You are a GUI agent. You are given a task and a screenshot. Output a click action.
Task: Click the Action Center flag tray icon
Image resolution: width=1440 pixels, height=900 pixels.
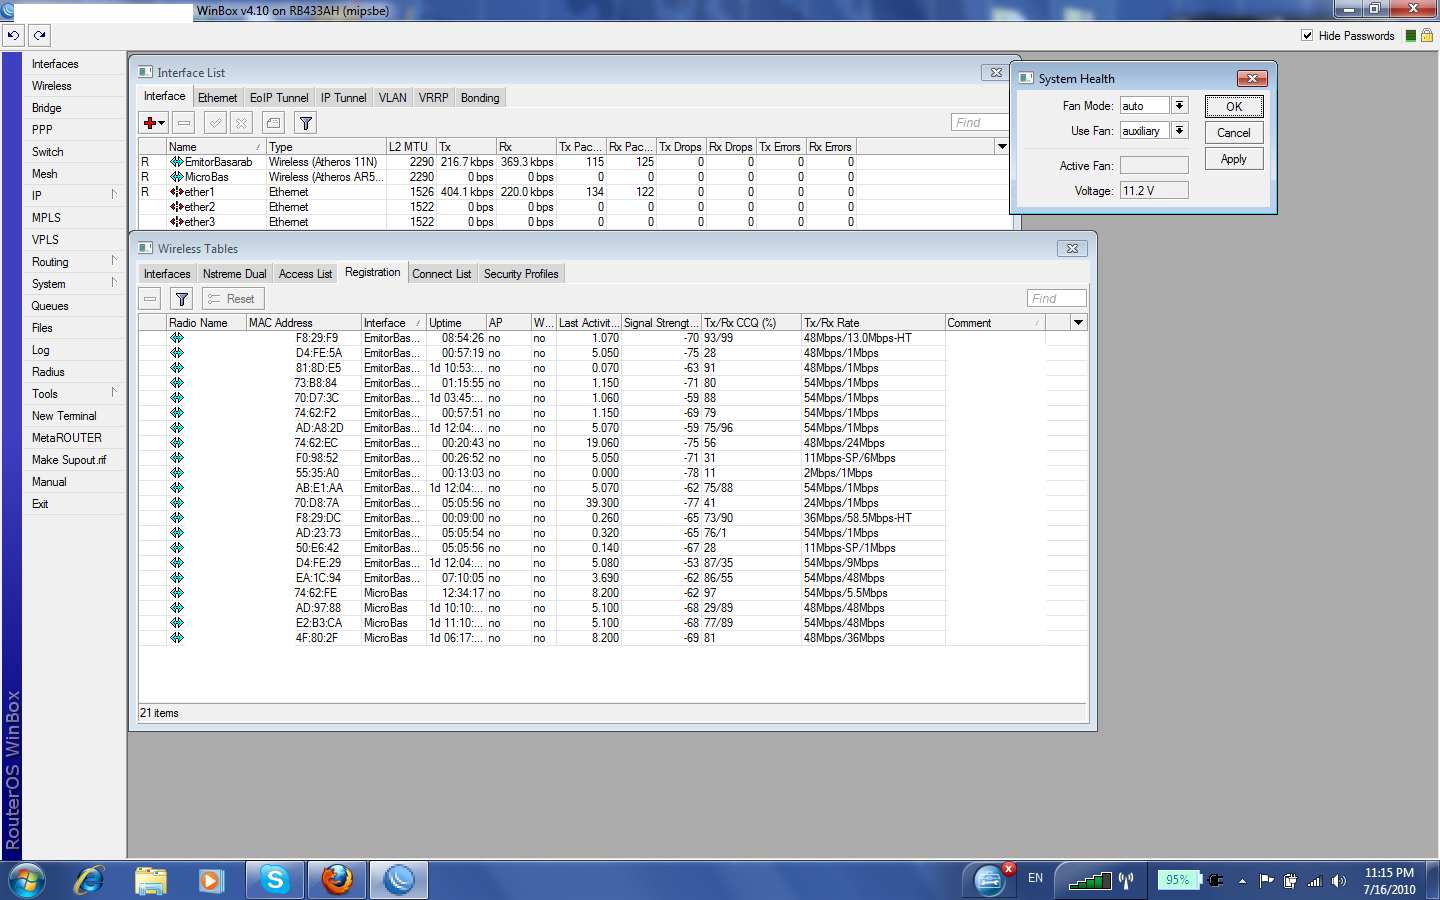[x=1267, y=881]
